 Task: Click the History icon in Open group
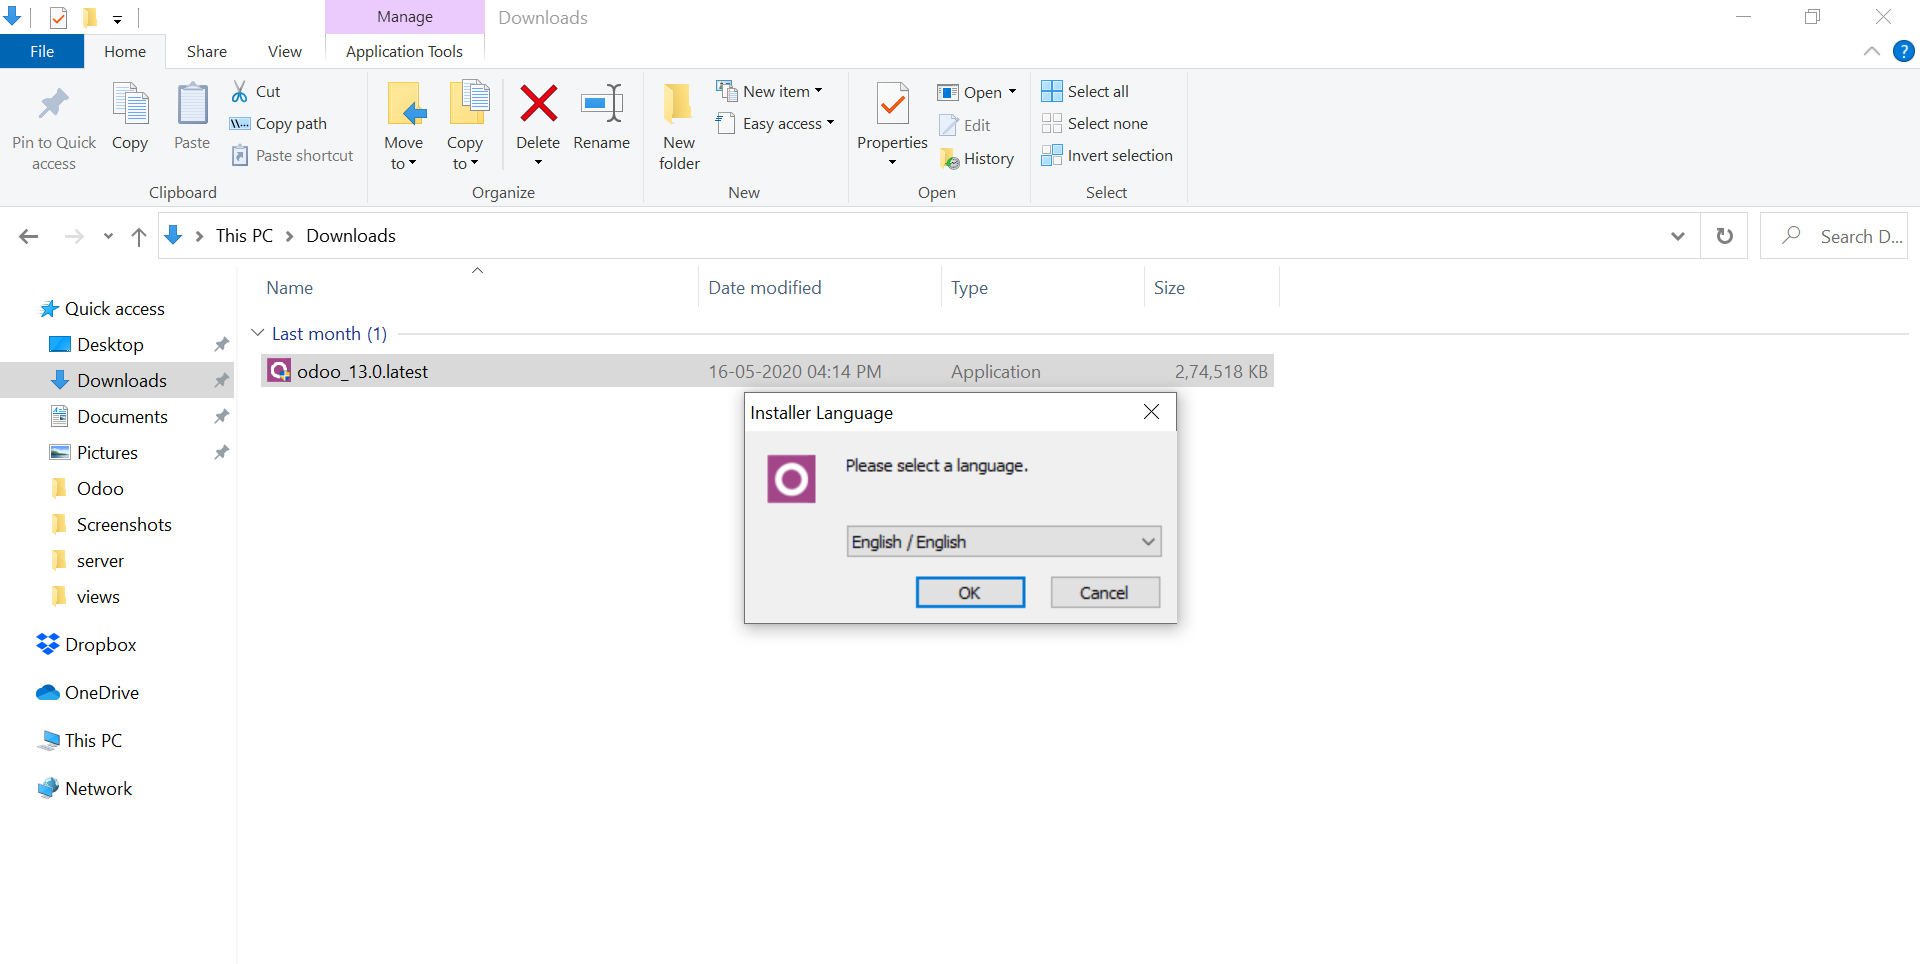coord(950,159)
